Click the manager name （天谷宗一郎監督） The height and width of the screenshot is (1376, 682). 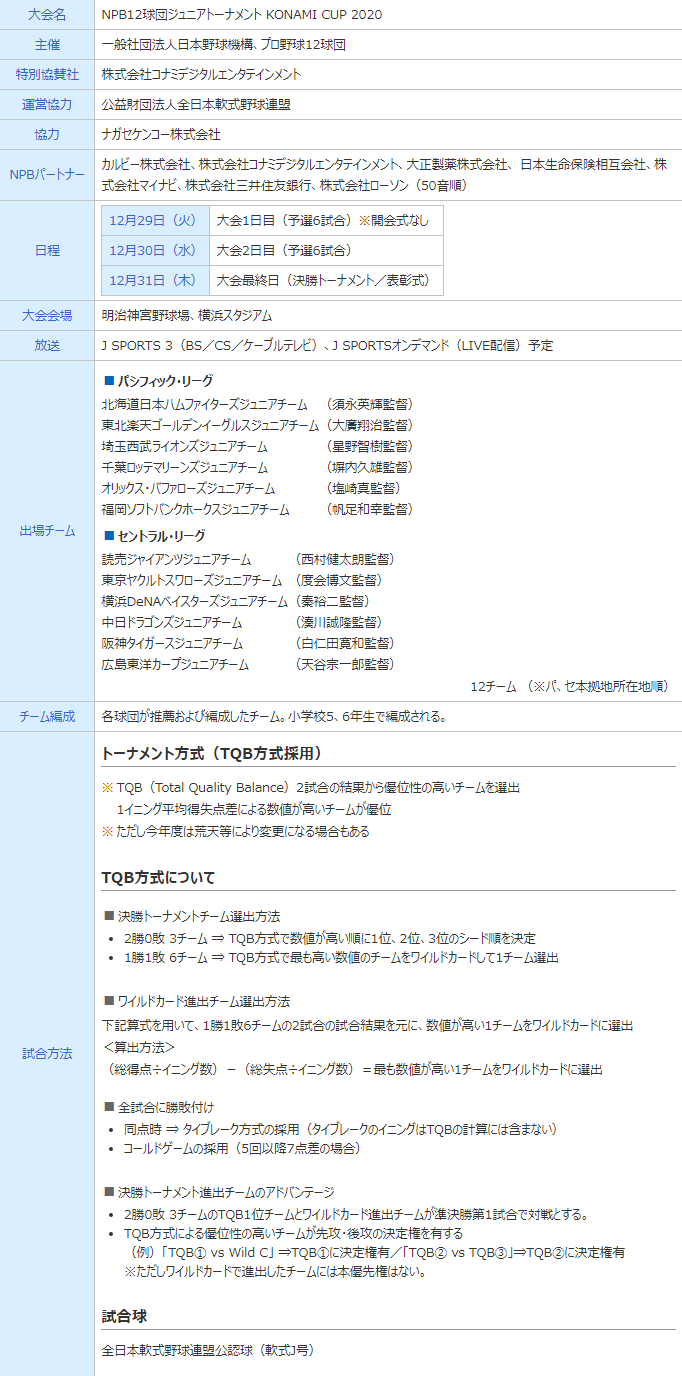point(345,664)
